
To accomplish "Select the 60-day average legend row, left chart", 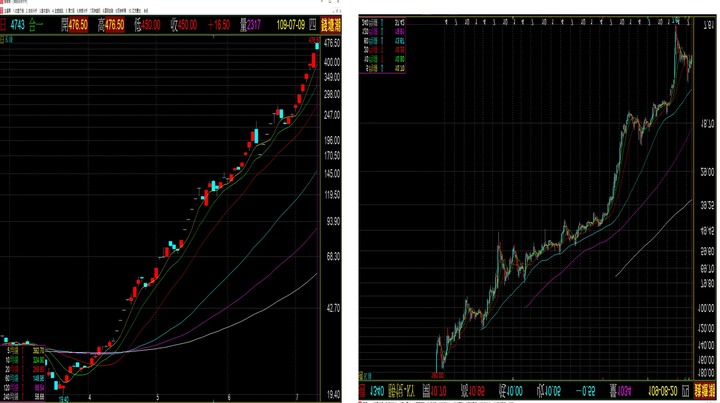I will (23, 378).
